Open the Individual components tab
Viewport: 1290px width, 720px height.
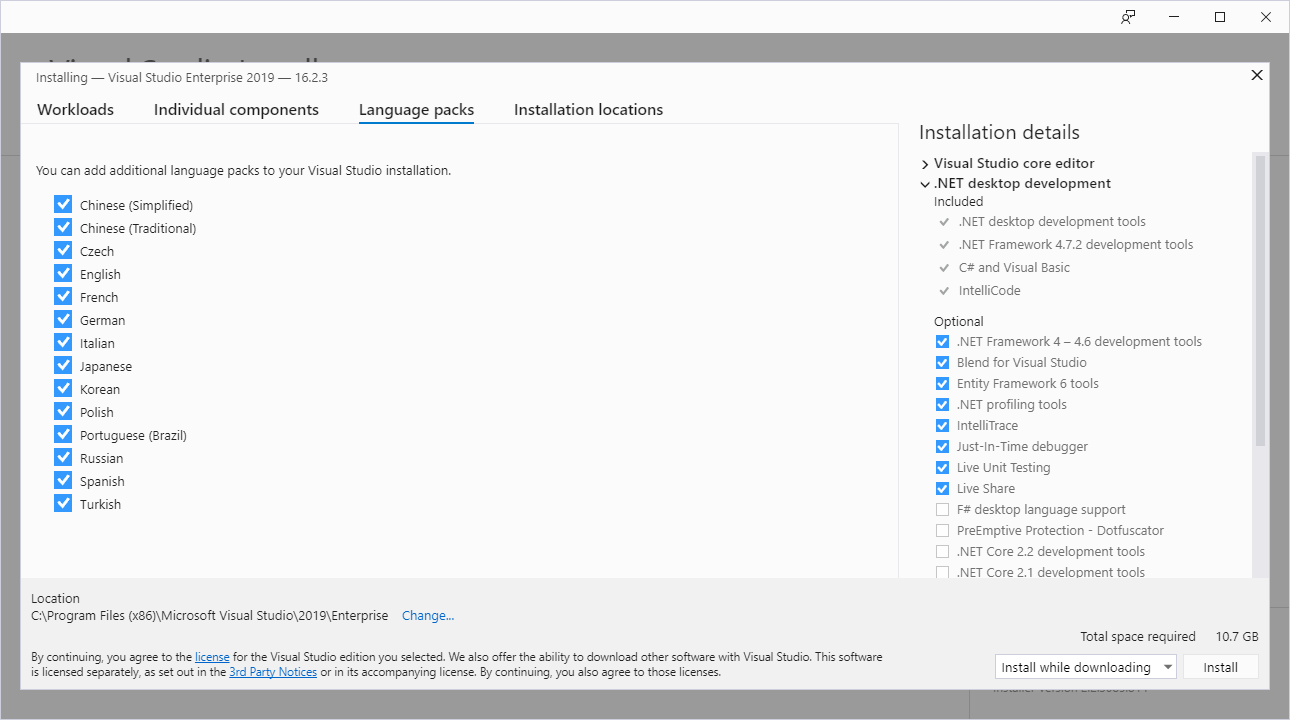click(236, 110)
